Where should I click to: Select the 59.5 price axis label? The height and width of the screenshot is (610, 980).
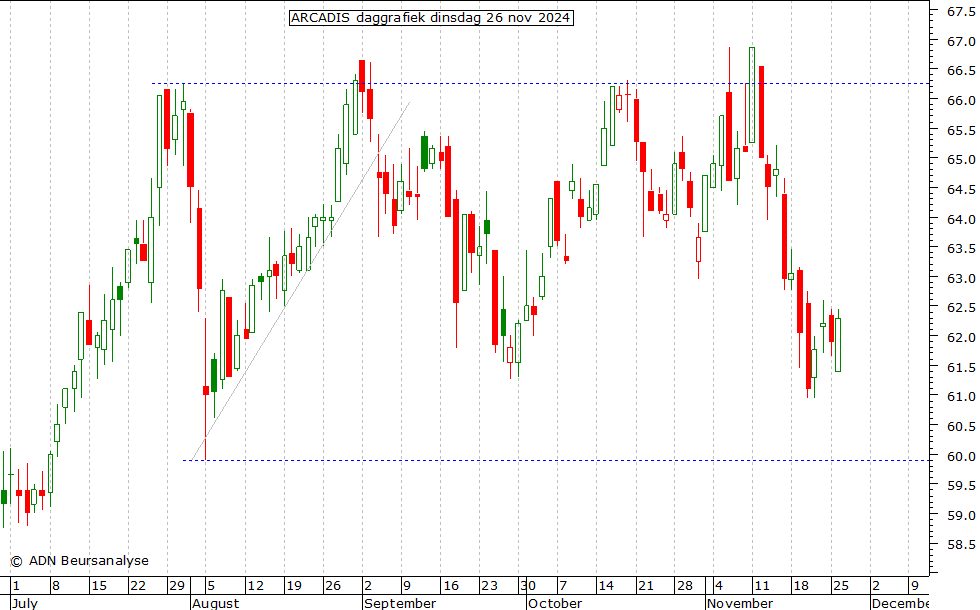[961, 486]
